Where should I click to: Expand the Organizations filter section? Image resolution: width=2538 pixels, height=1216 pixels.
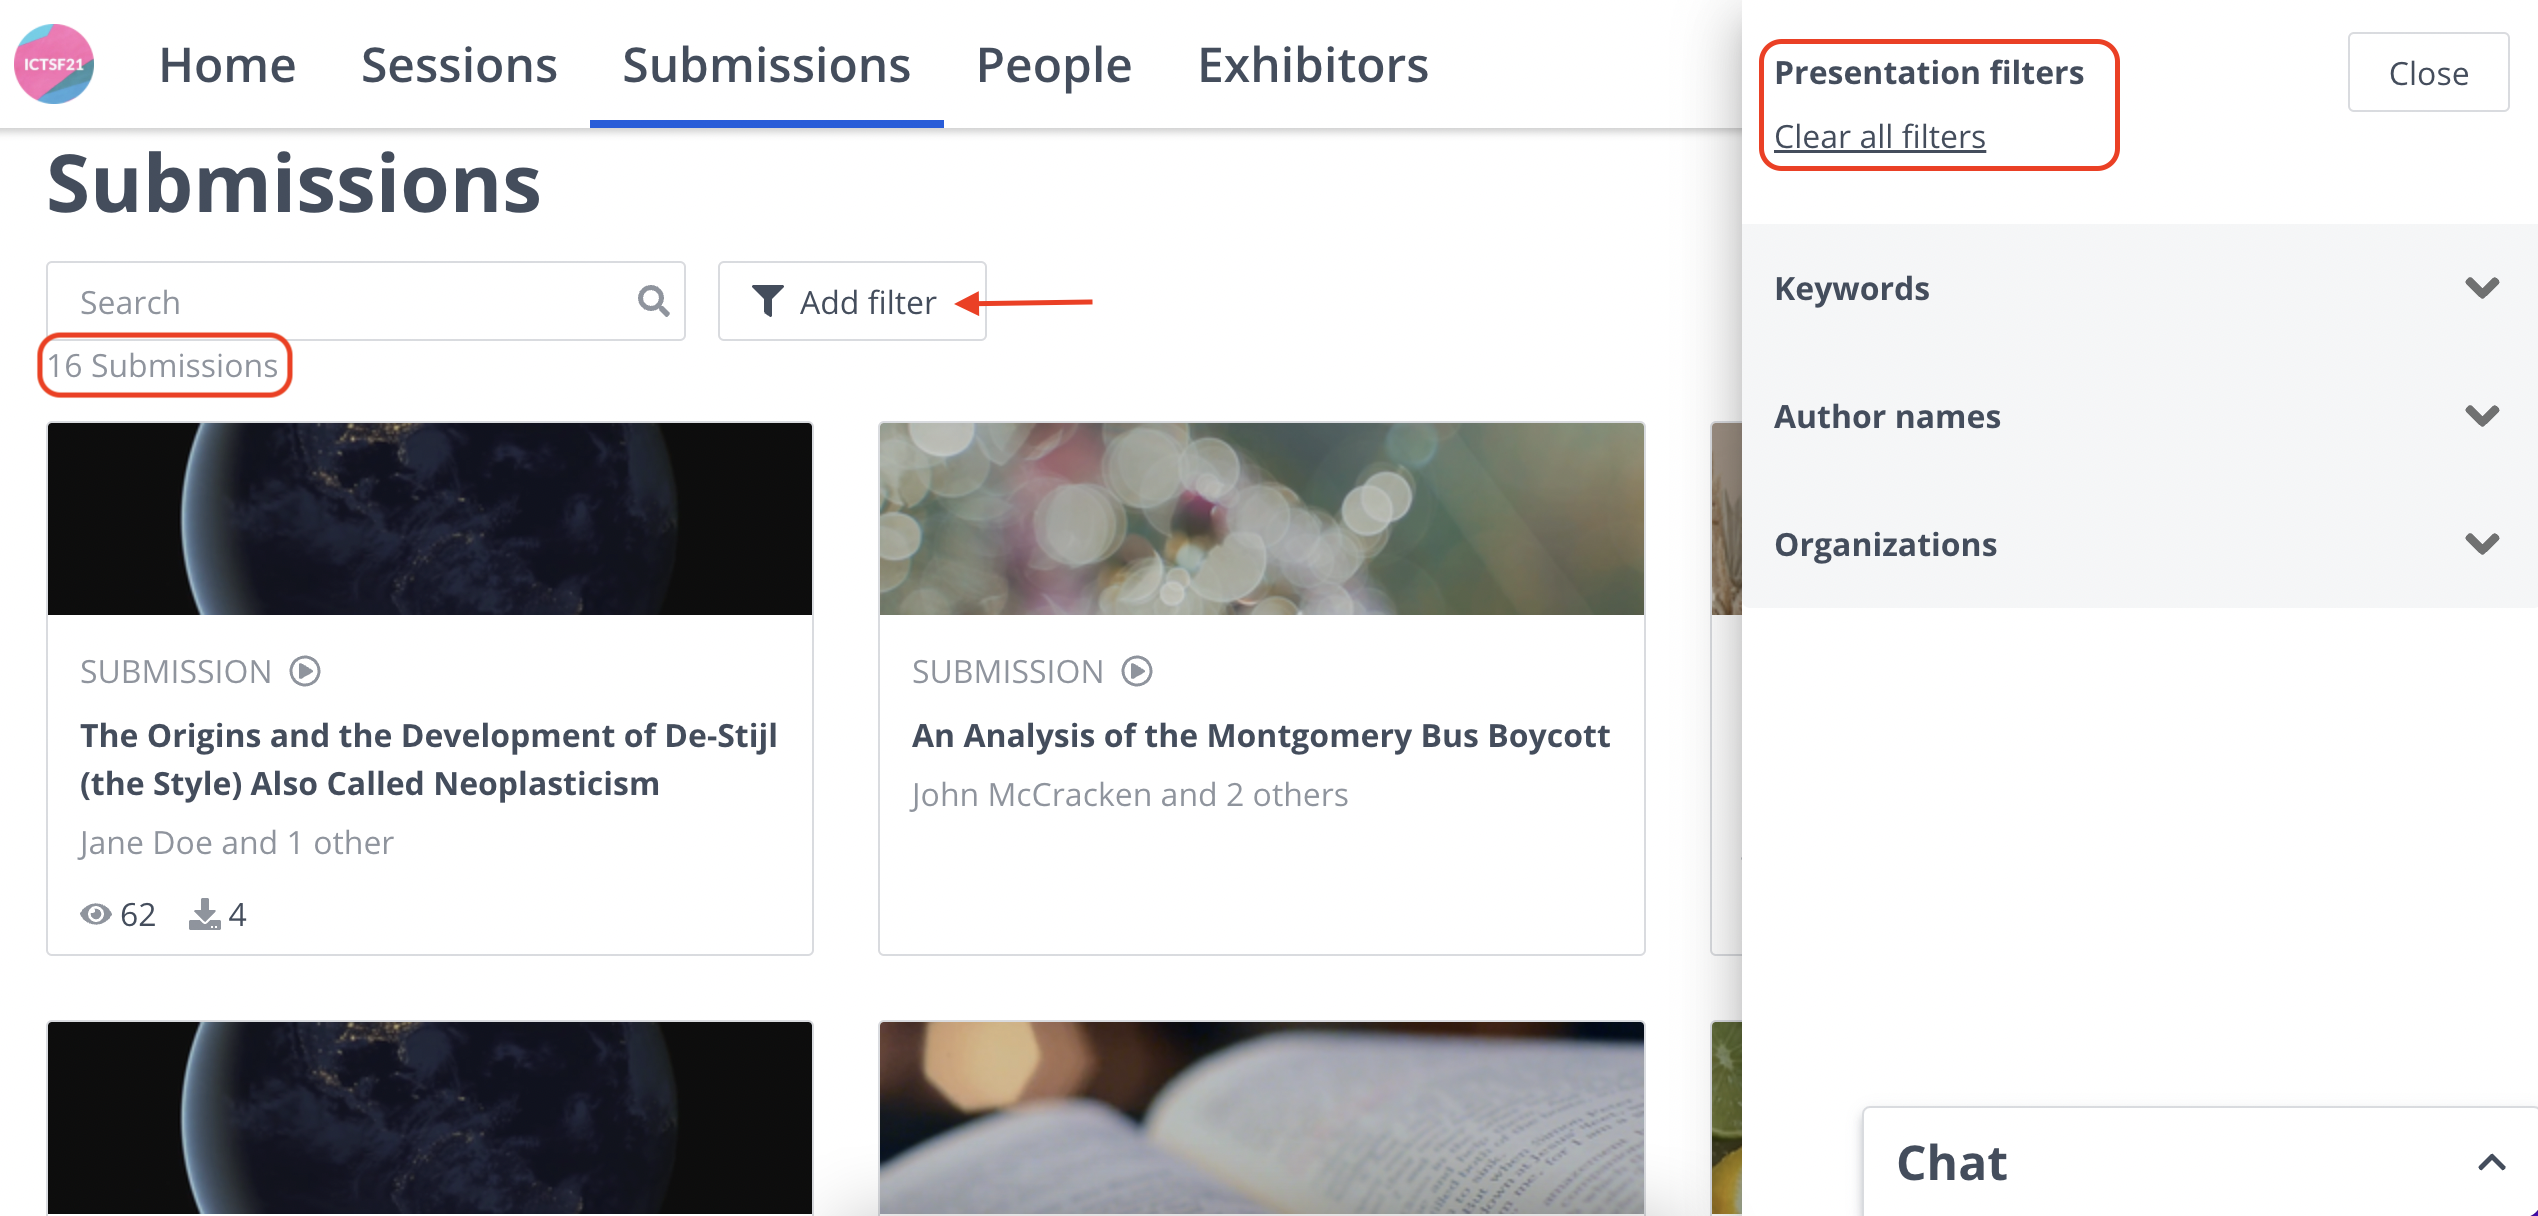(2138, 544)
